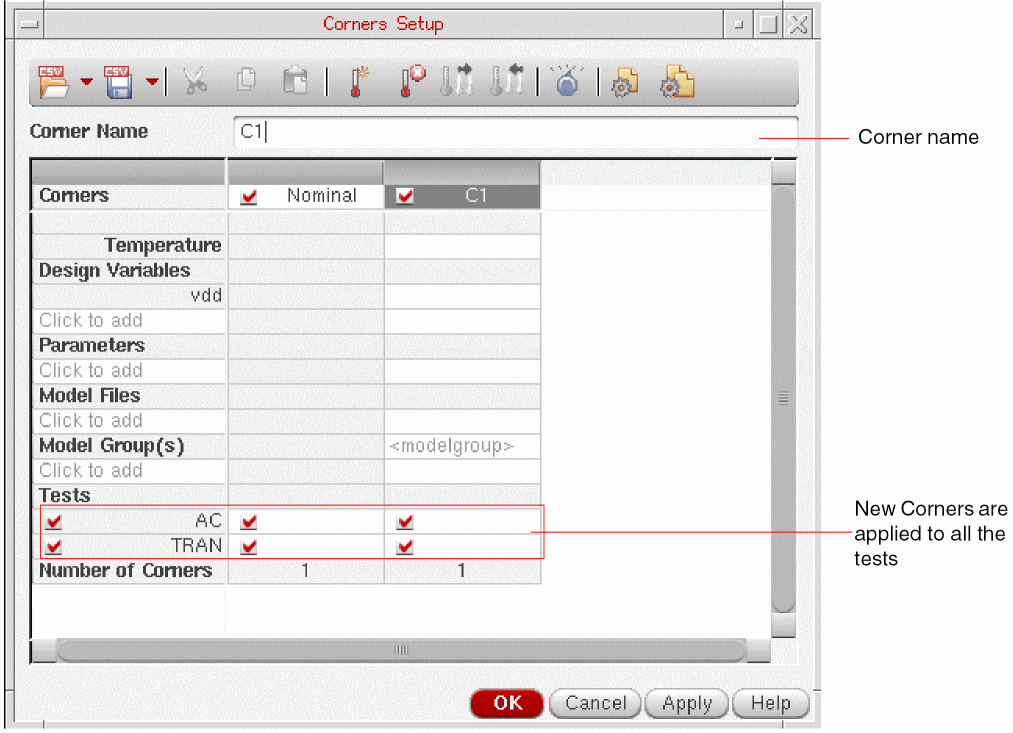Viewport: 1013px width, 733px height.
Task: Toggle TRAN test for Nominal corner
Action: 249,546
